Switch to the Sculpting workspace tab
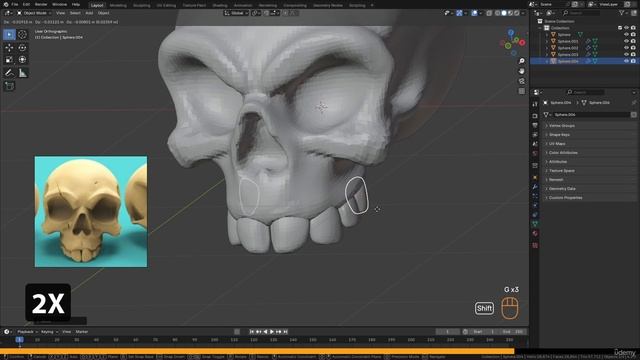 (x=142, y=5)
